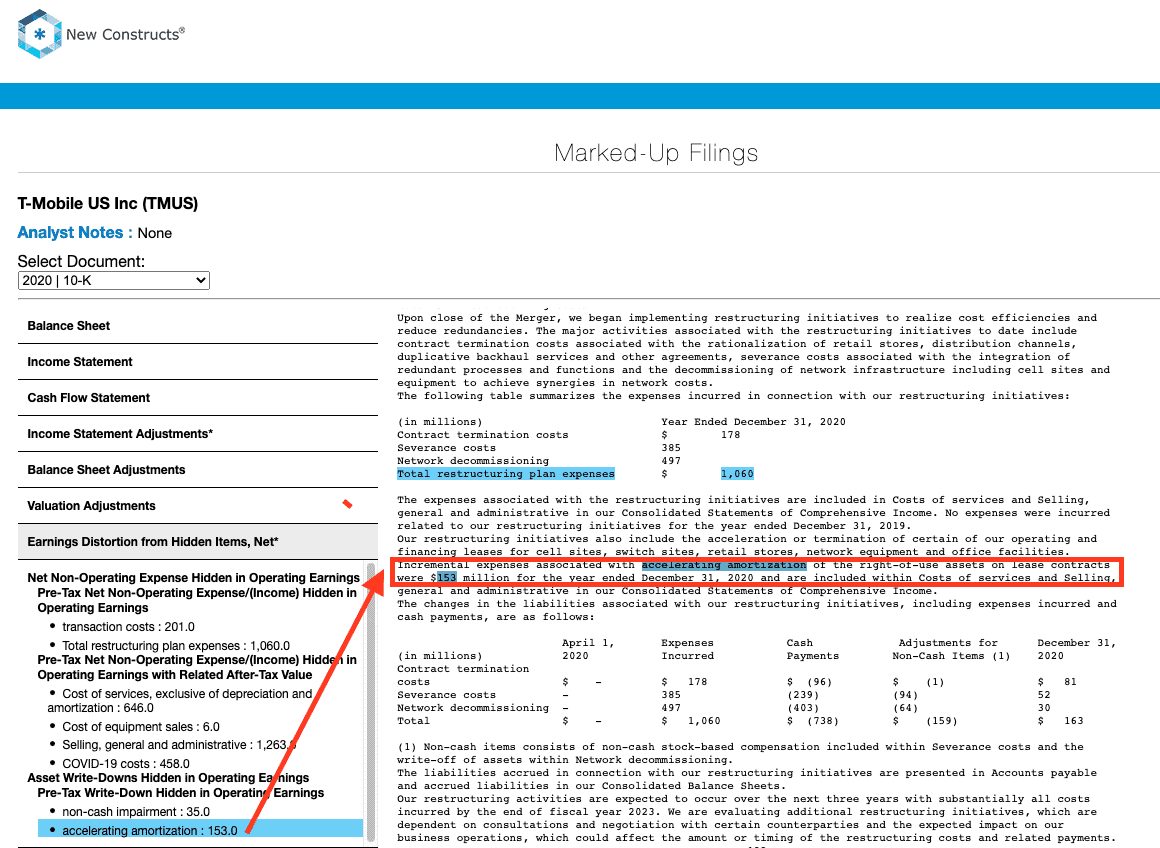Screen dimensions: 1160x848
Task: Click highlighted 1,060 value in filing table
Action: (737, 474)
